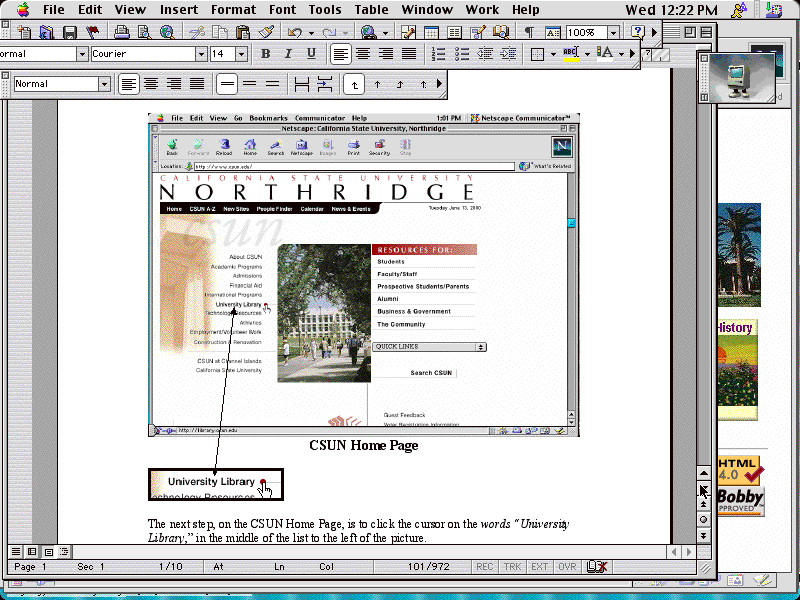Click the HTML 4.0 badge in background window
This screenshot has height=600, width=800.
pos(739,470)
